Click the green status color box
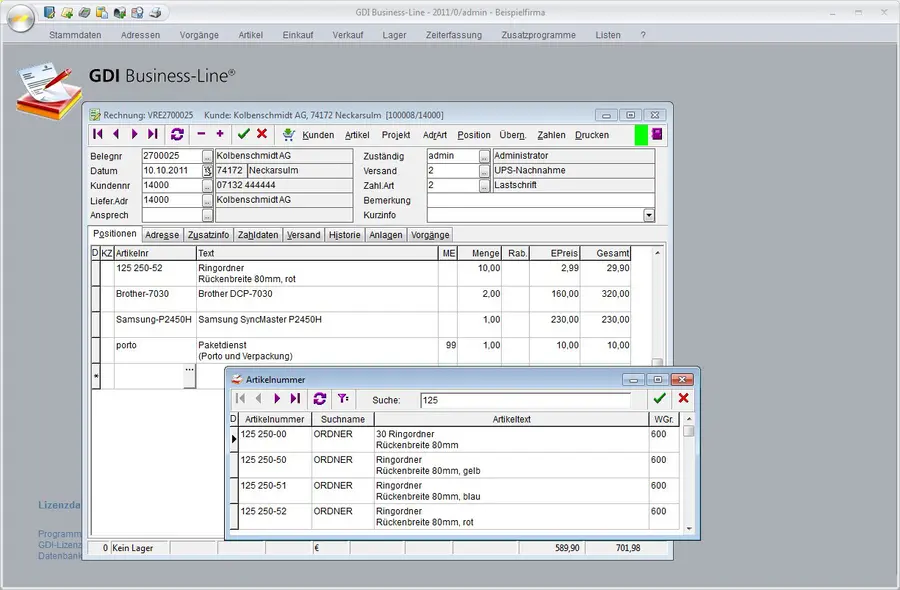The height and width of the screenshot is (590, 900). pos(641,134)
